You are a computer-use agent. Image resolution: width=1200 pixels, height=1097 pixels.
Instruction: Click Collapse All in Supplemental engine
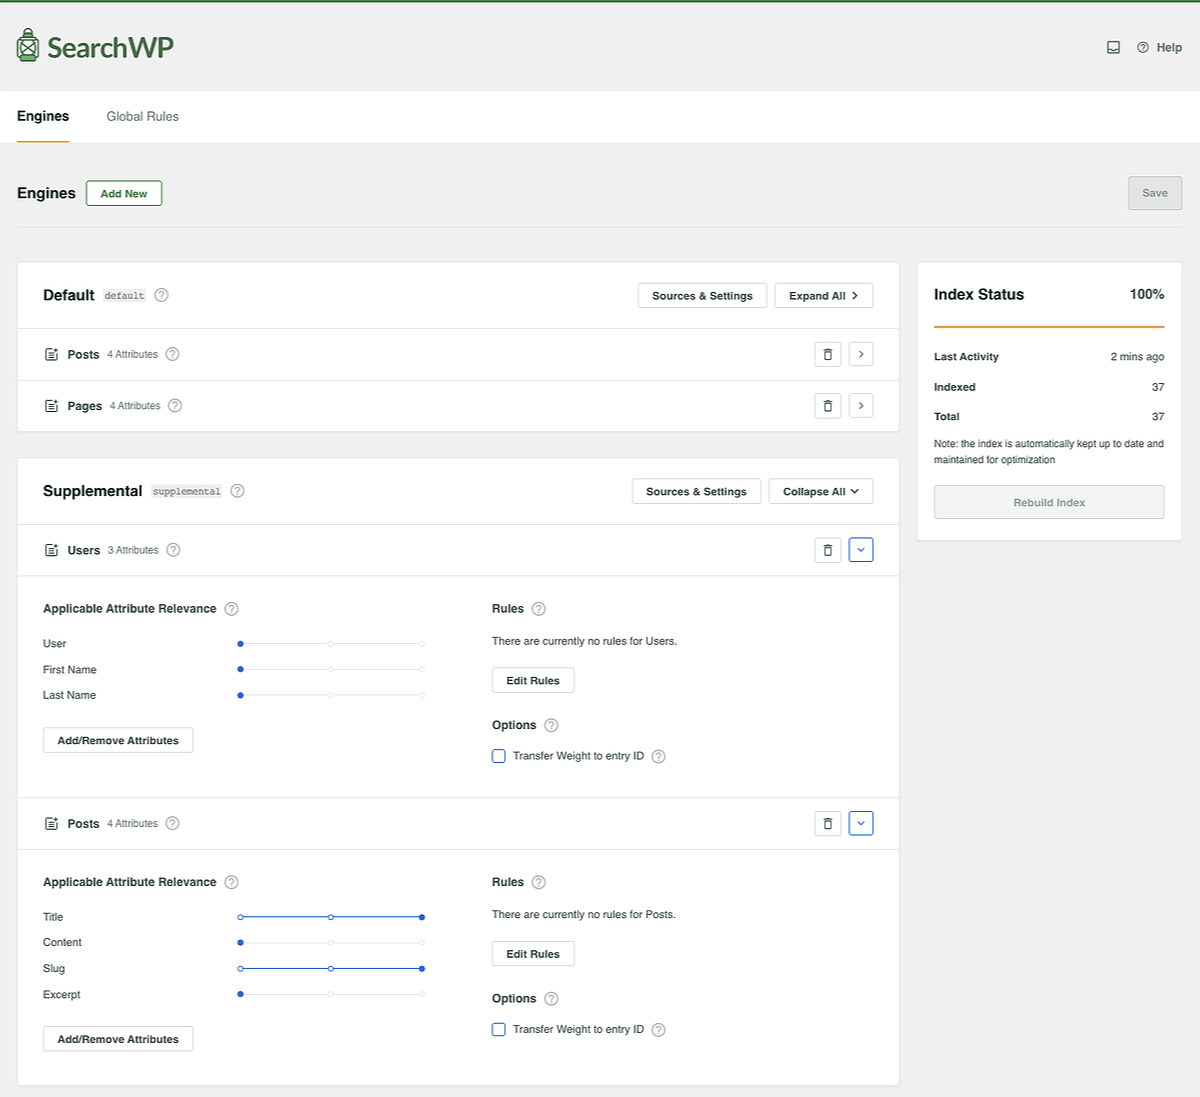click(x=820, y=491)
